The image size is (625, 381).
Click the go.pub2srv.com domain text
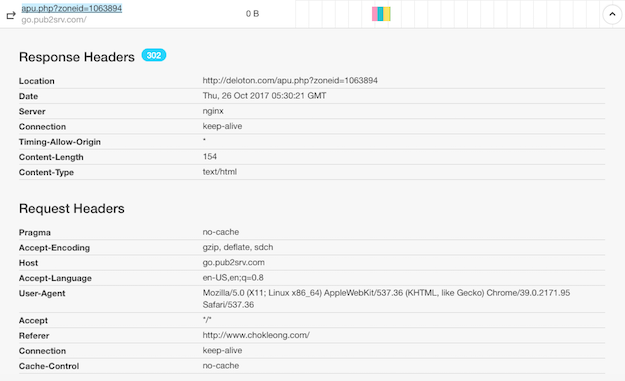coord(54,20)
